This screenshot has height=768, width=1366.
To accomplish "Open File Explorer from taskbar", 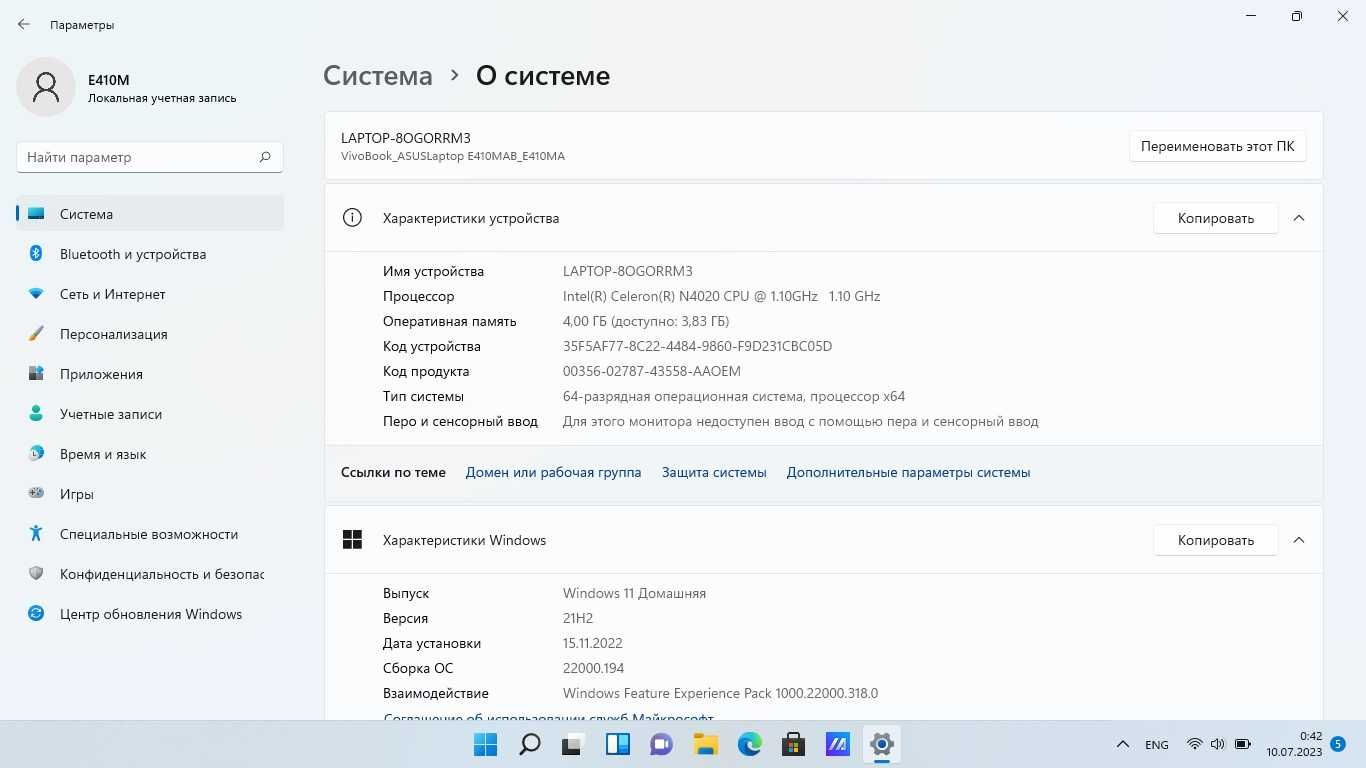I will click(706, 744).
